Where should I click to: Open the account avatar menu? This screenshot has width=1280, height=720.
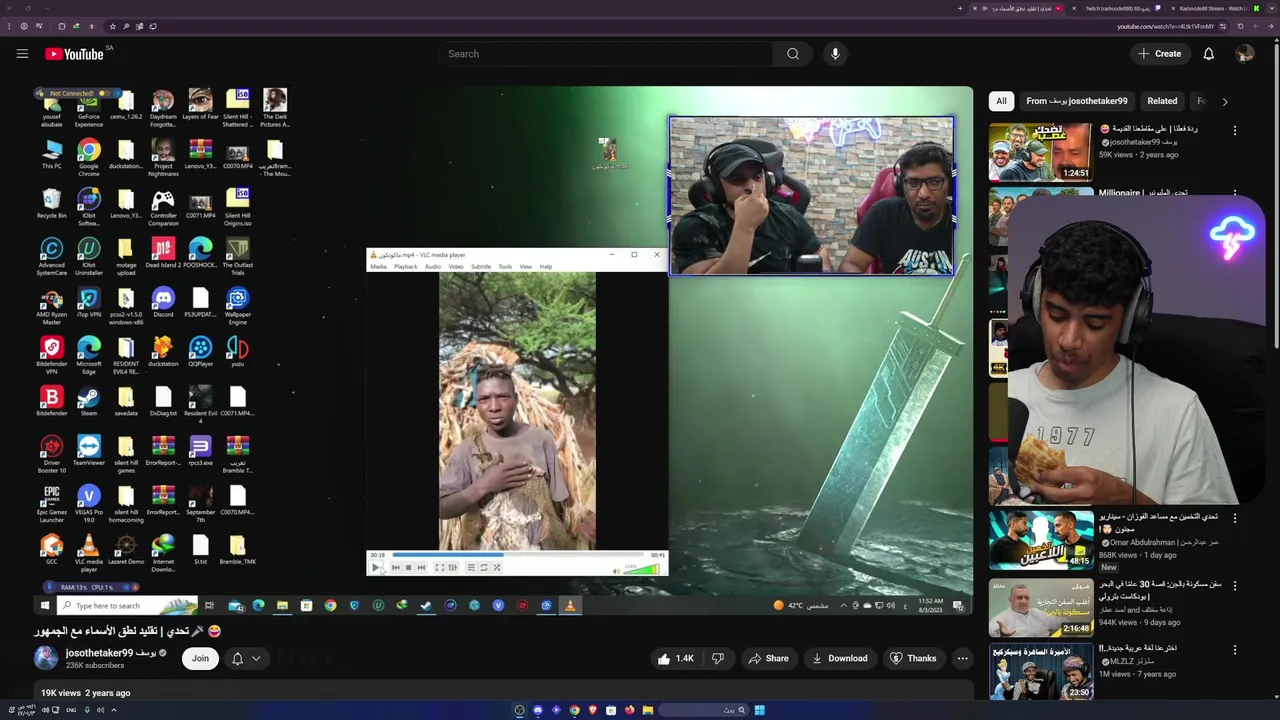click(x=1245, y=54)
